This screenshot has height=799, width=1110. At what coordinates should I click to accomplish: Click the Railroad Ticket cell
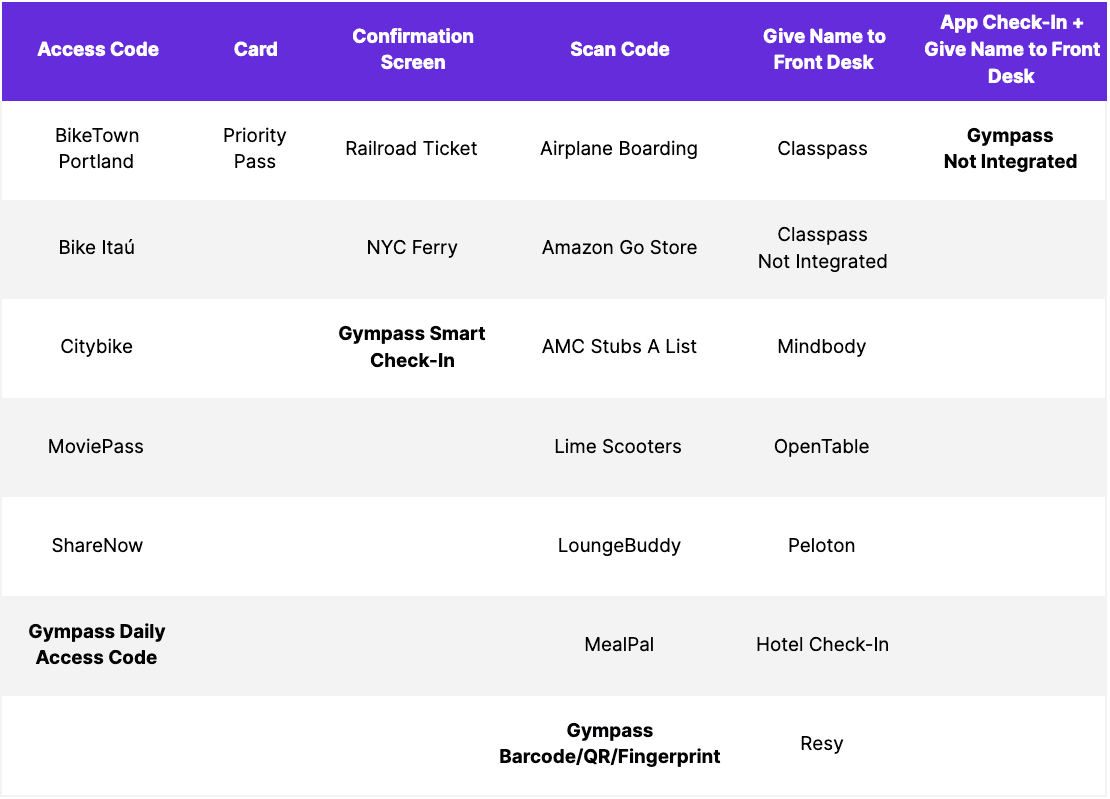[412, 148]
